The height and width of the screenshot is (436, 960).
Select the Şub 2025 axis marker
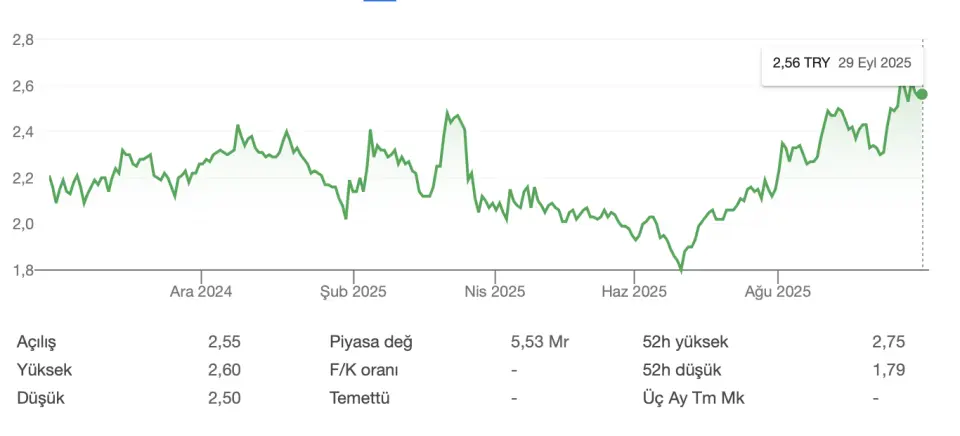pyautogui.click(x=353, y=291)
